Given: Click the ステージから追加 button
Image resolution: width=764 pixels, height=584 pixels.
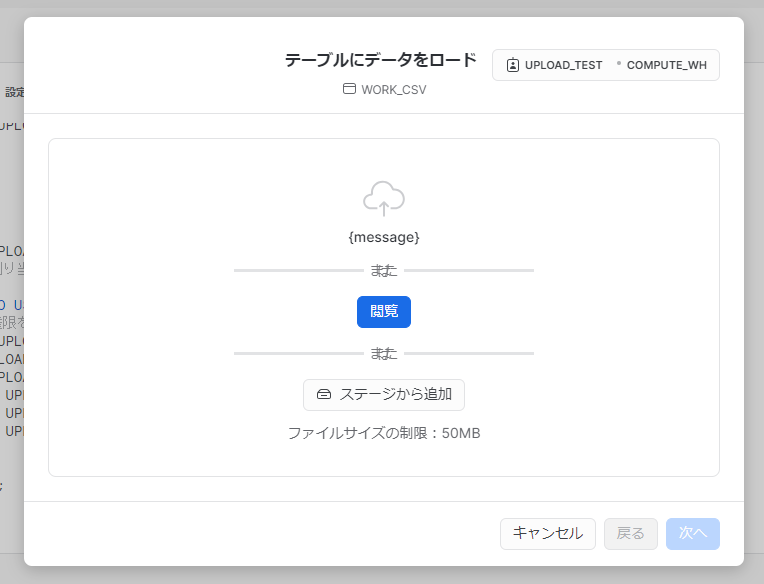Looking at the screenshot, I should [x=383, y=395].
